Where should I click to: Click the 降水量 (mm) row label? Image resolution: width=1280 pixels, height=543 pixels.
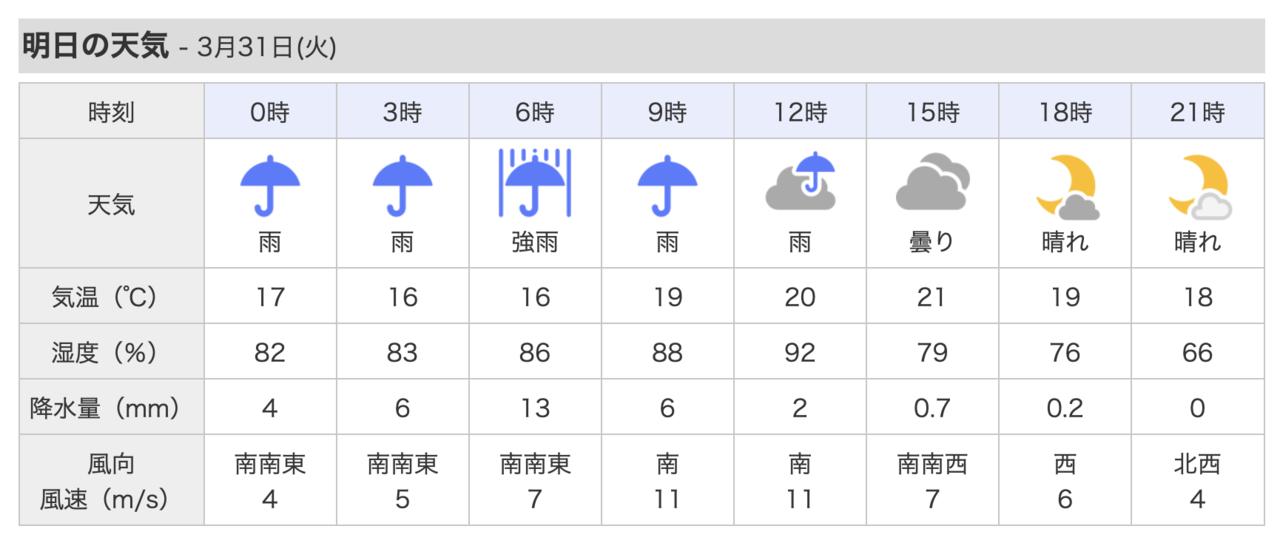coord(111,408)
